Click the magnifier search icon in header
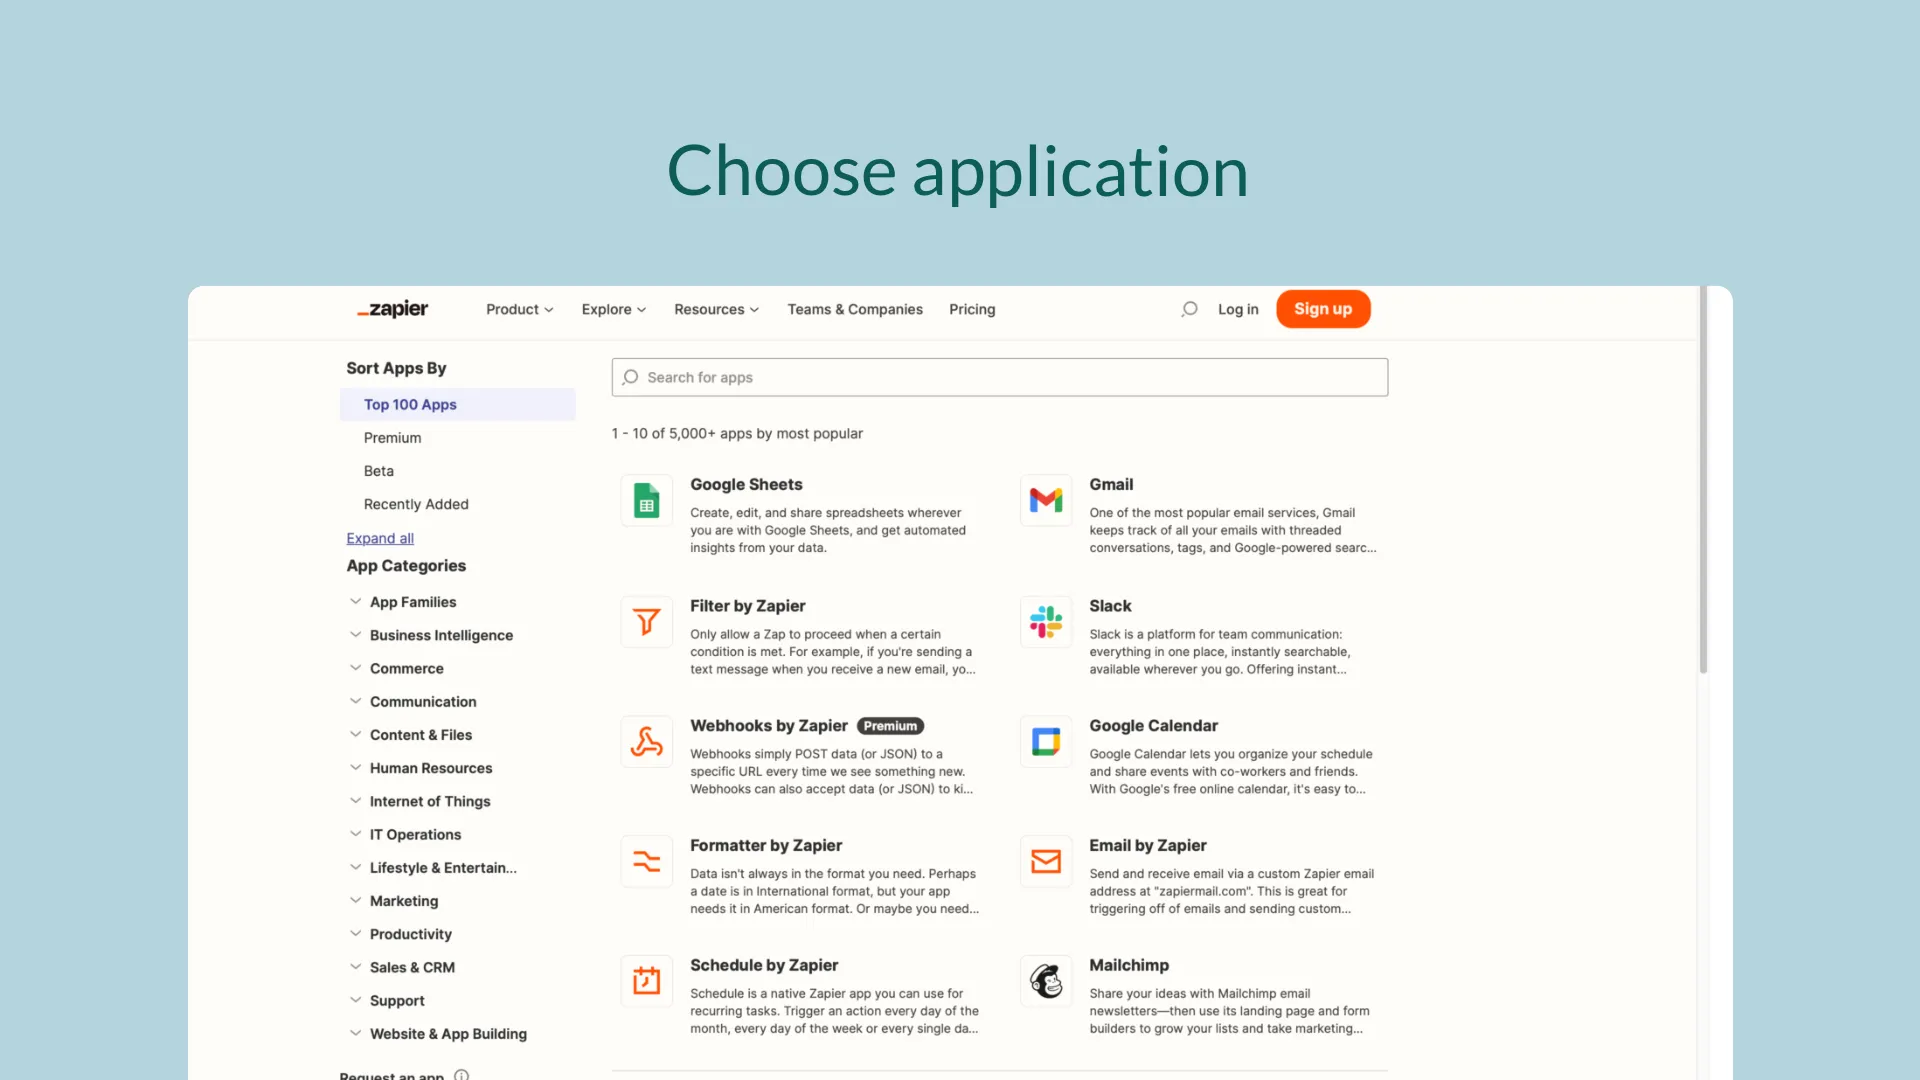 point(1189,309)
